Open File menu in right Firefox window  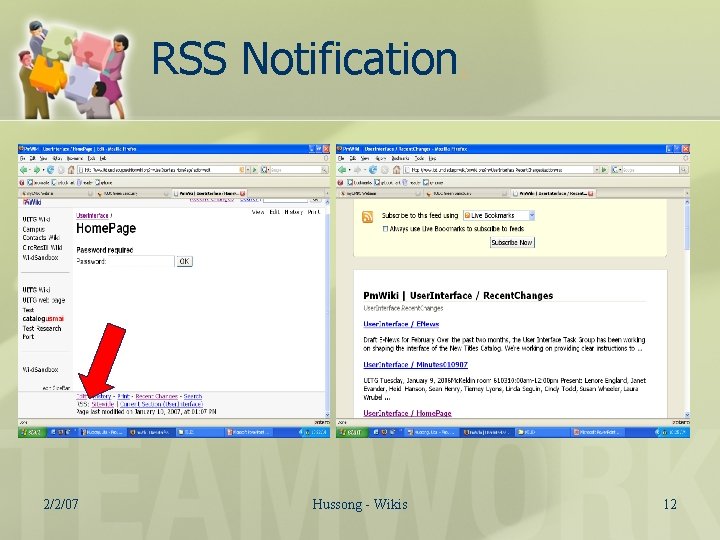pos(341,158)
